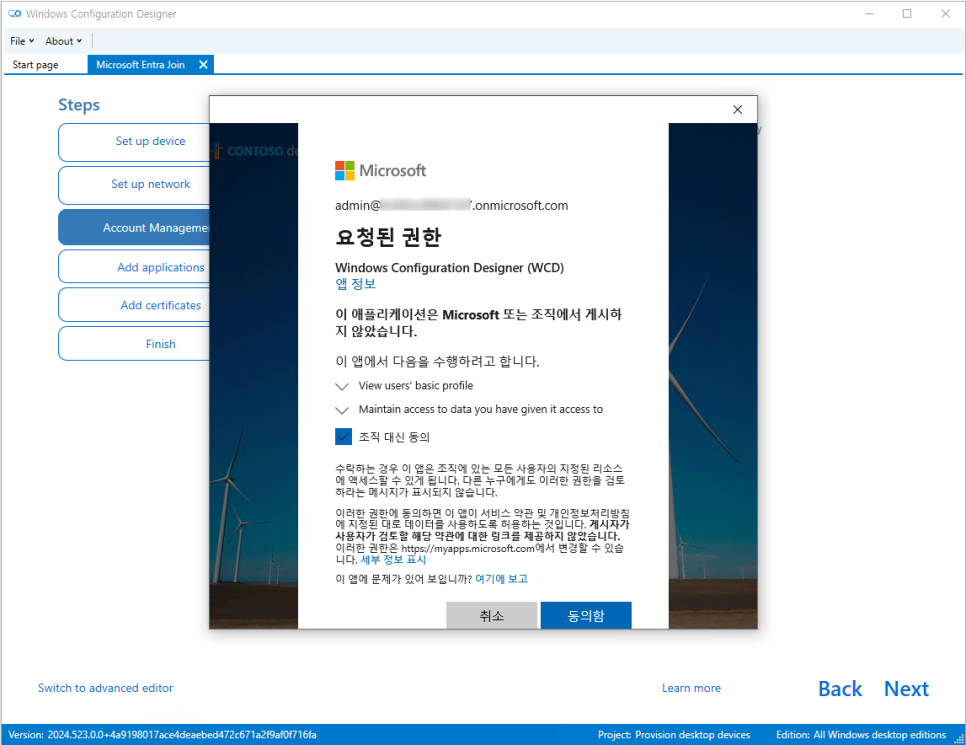Screen dimensions: 966x745
Task: Go to Set up device step
Action: [x=134, y=142]
